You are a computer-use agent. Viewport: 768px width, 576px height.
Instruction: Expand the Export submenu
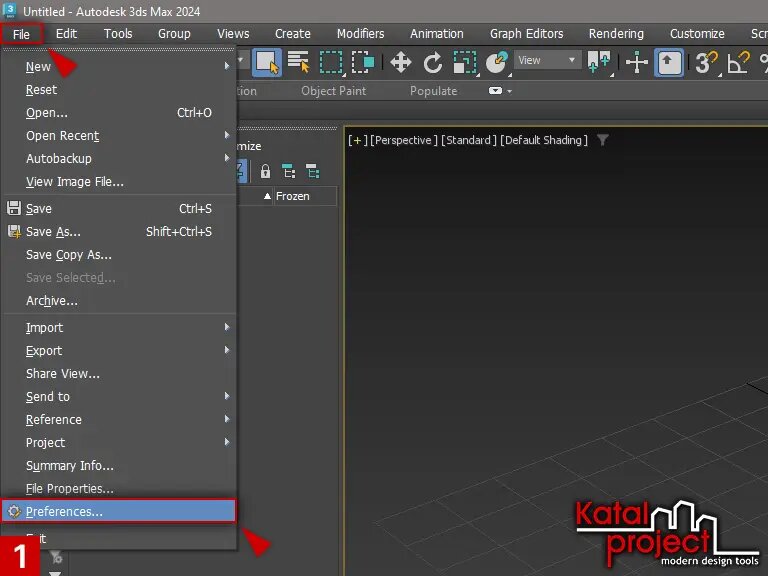point(119,351)
